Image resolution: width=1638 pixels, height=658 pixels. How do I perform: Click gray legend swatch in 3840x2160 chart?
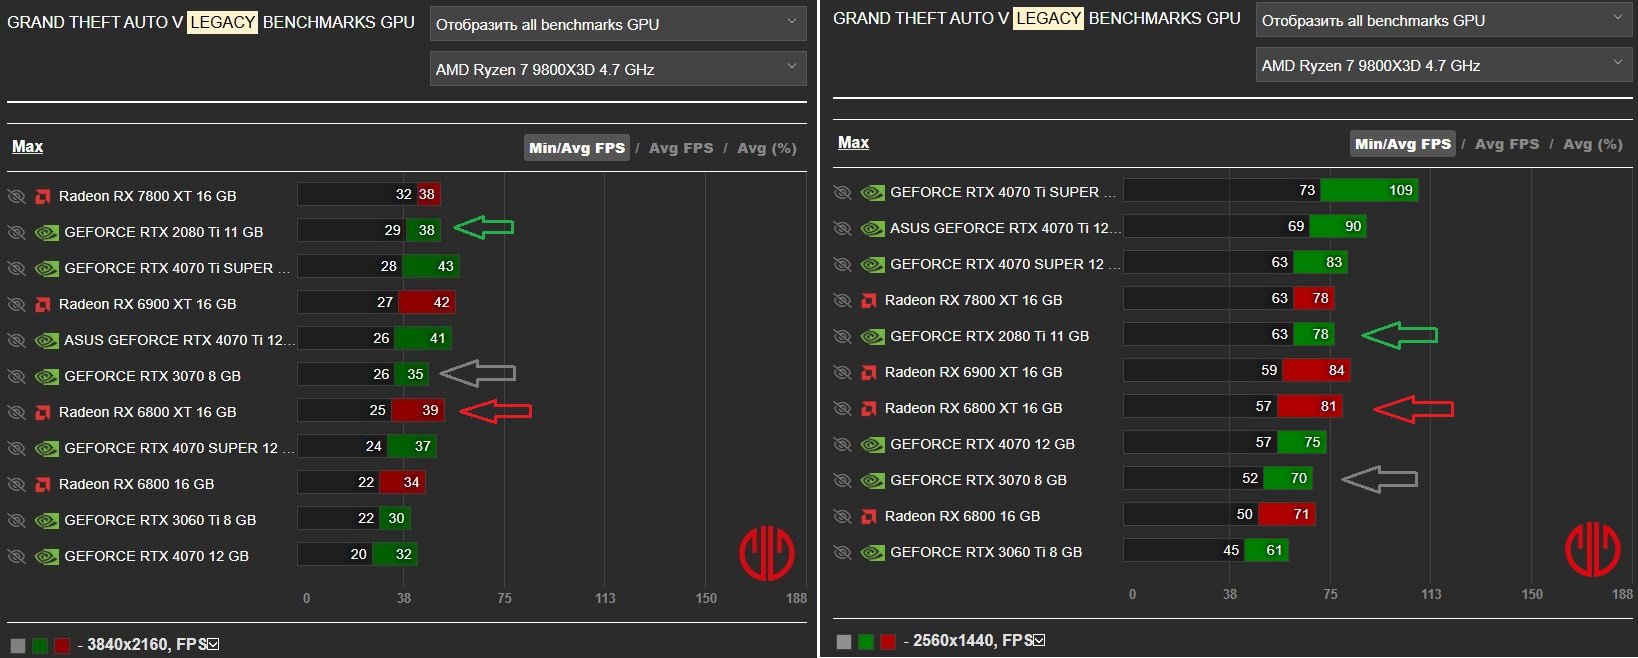[17, 646]
